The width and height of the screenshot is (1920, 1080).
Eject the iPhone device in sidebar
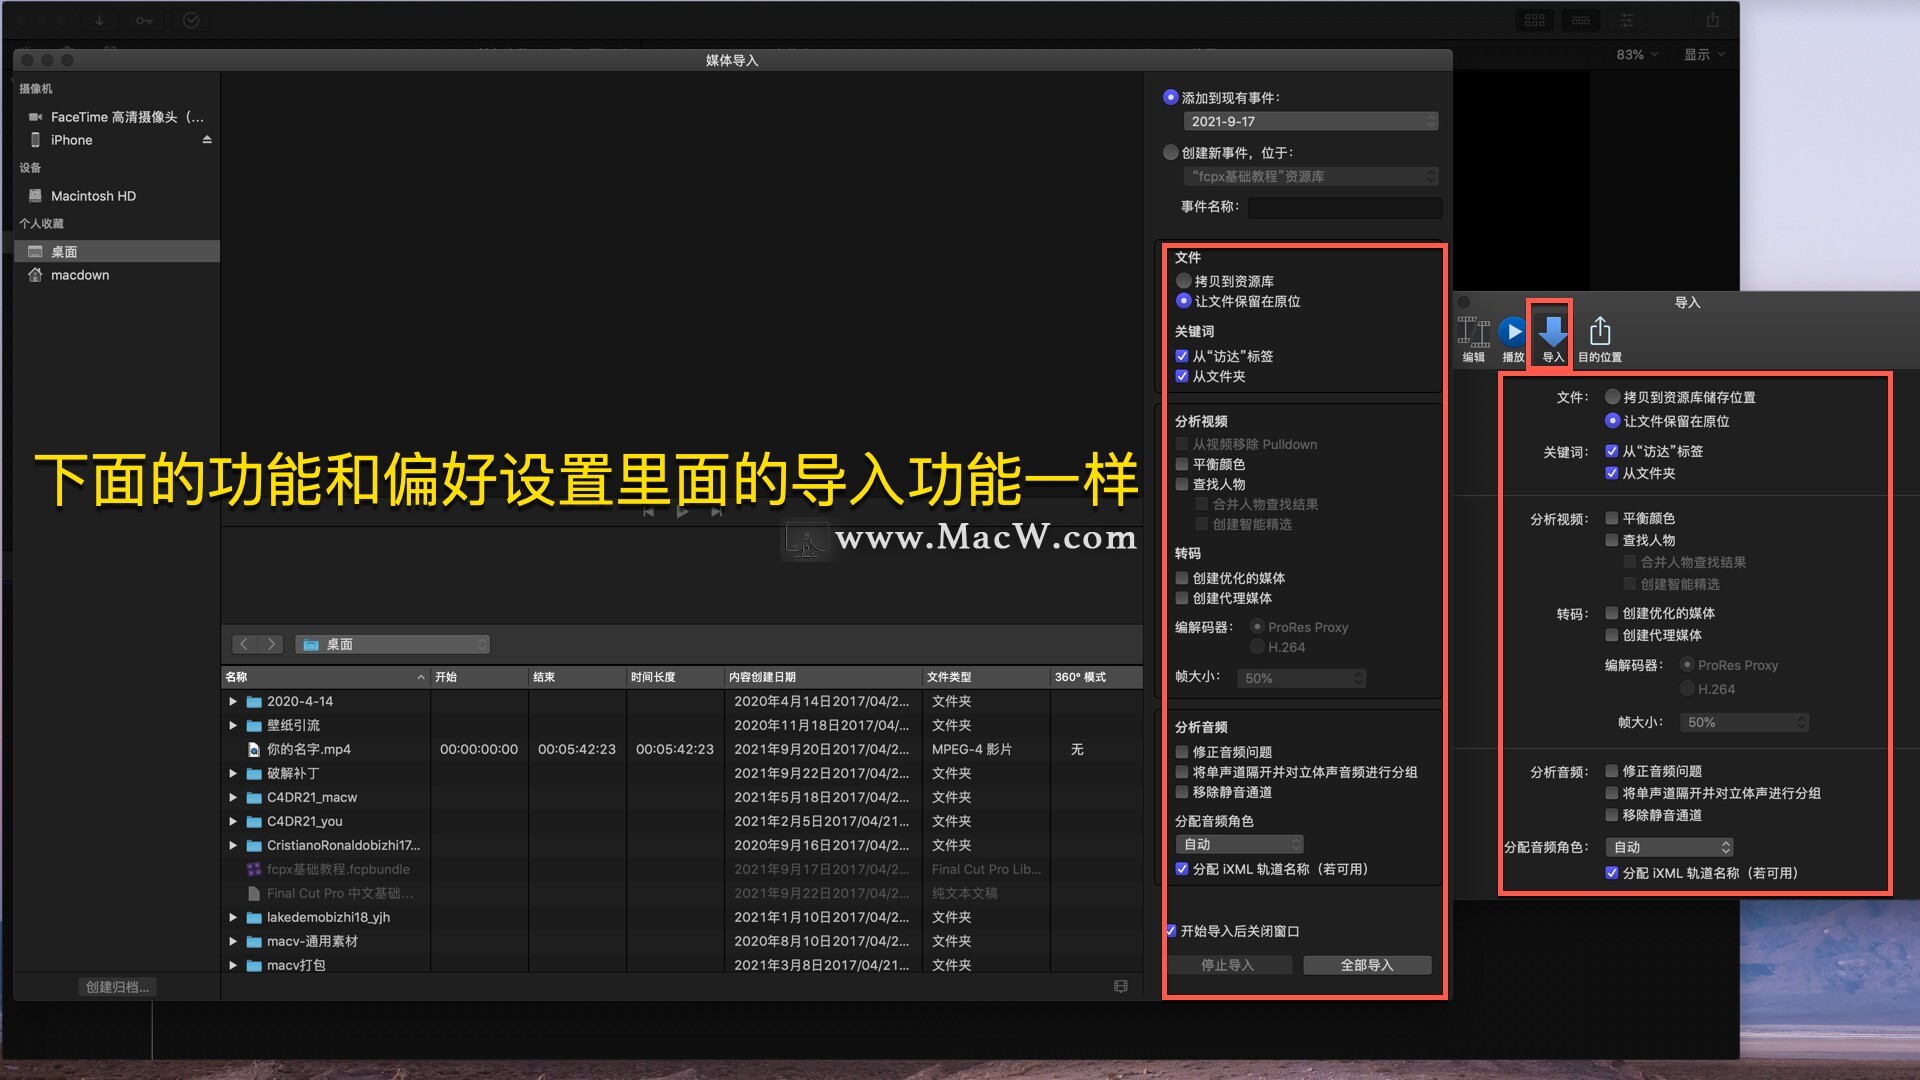tap(207, 140)
